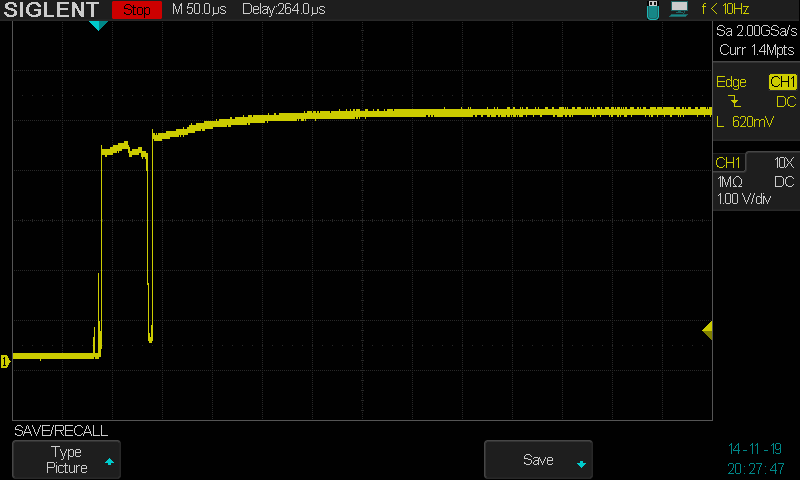Click the channel 1 ground reference marker
Viewport: 800px width, 480px height.
(5, 360)
